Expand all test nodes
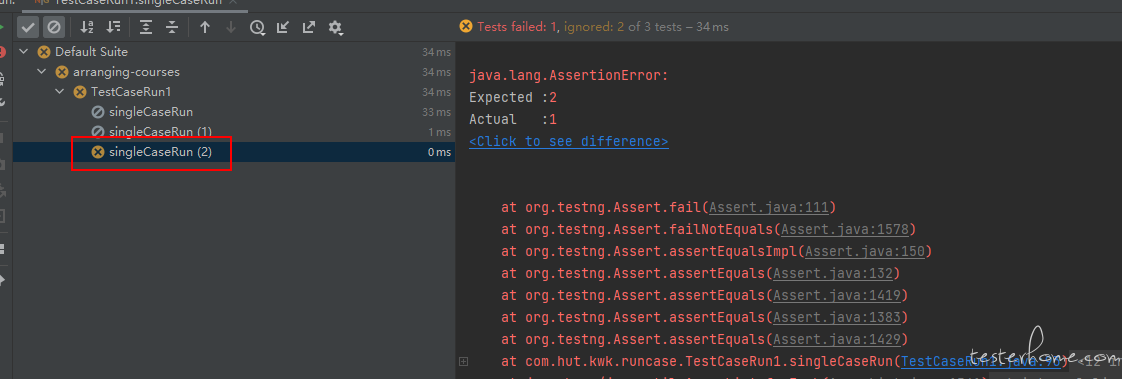 click(146, 27)
